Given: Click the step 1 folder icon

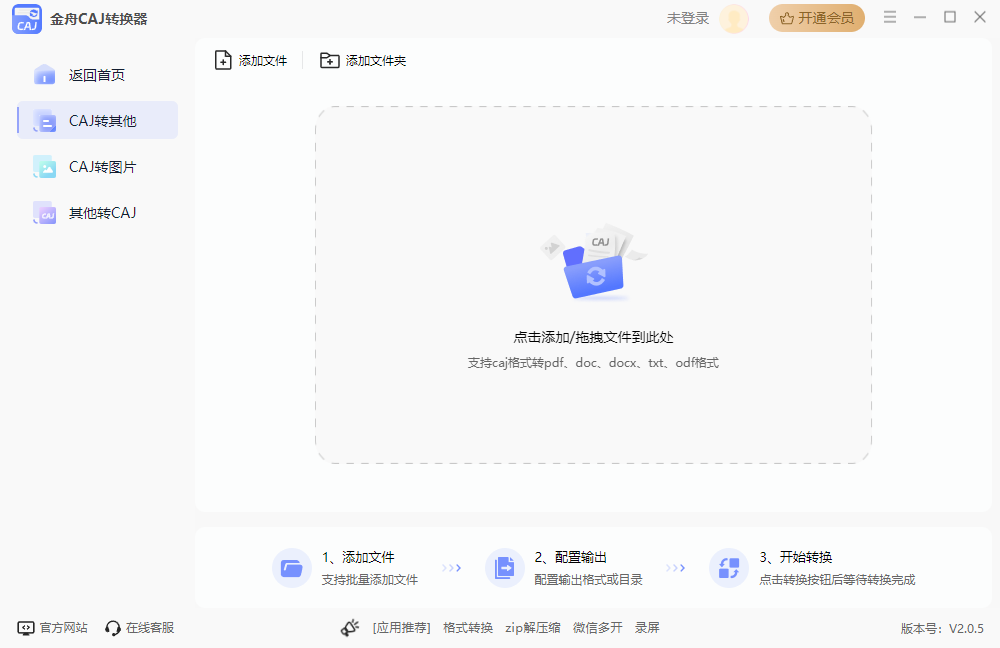Looking at the screenshot, I should 291,568.
